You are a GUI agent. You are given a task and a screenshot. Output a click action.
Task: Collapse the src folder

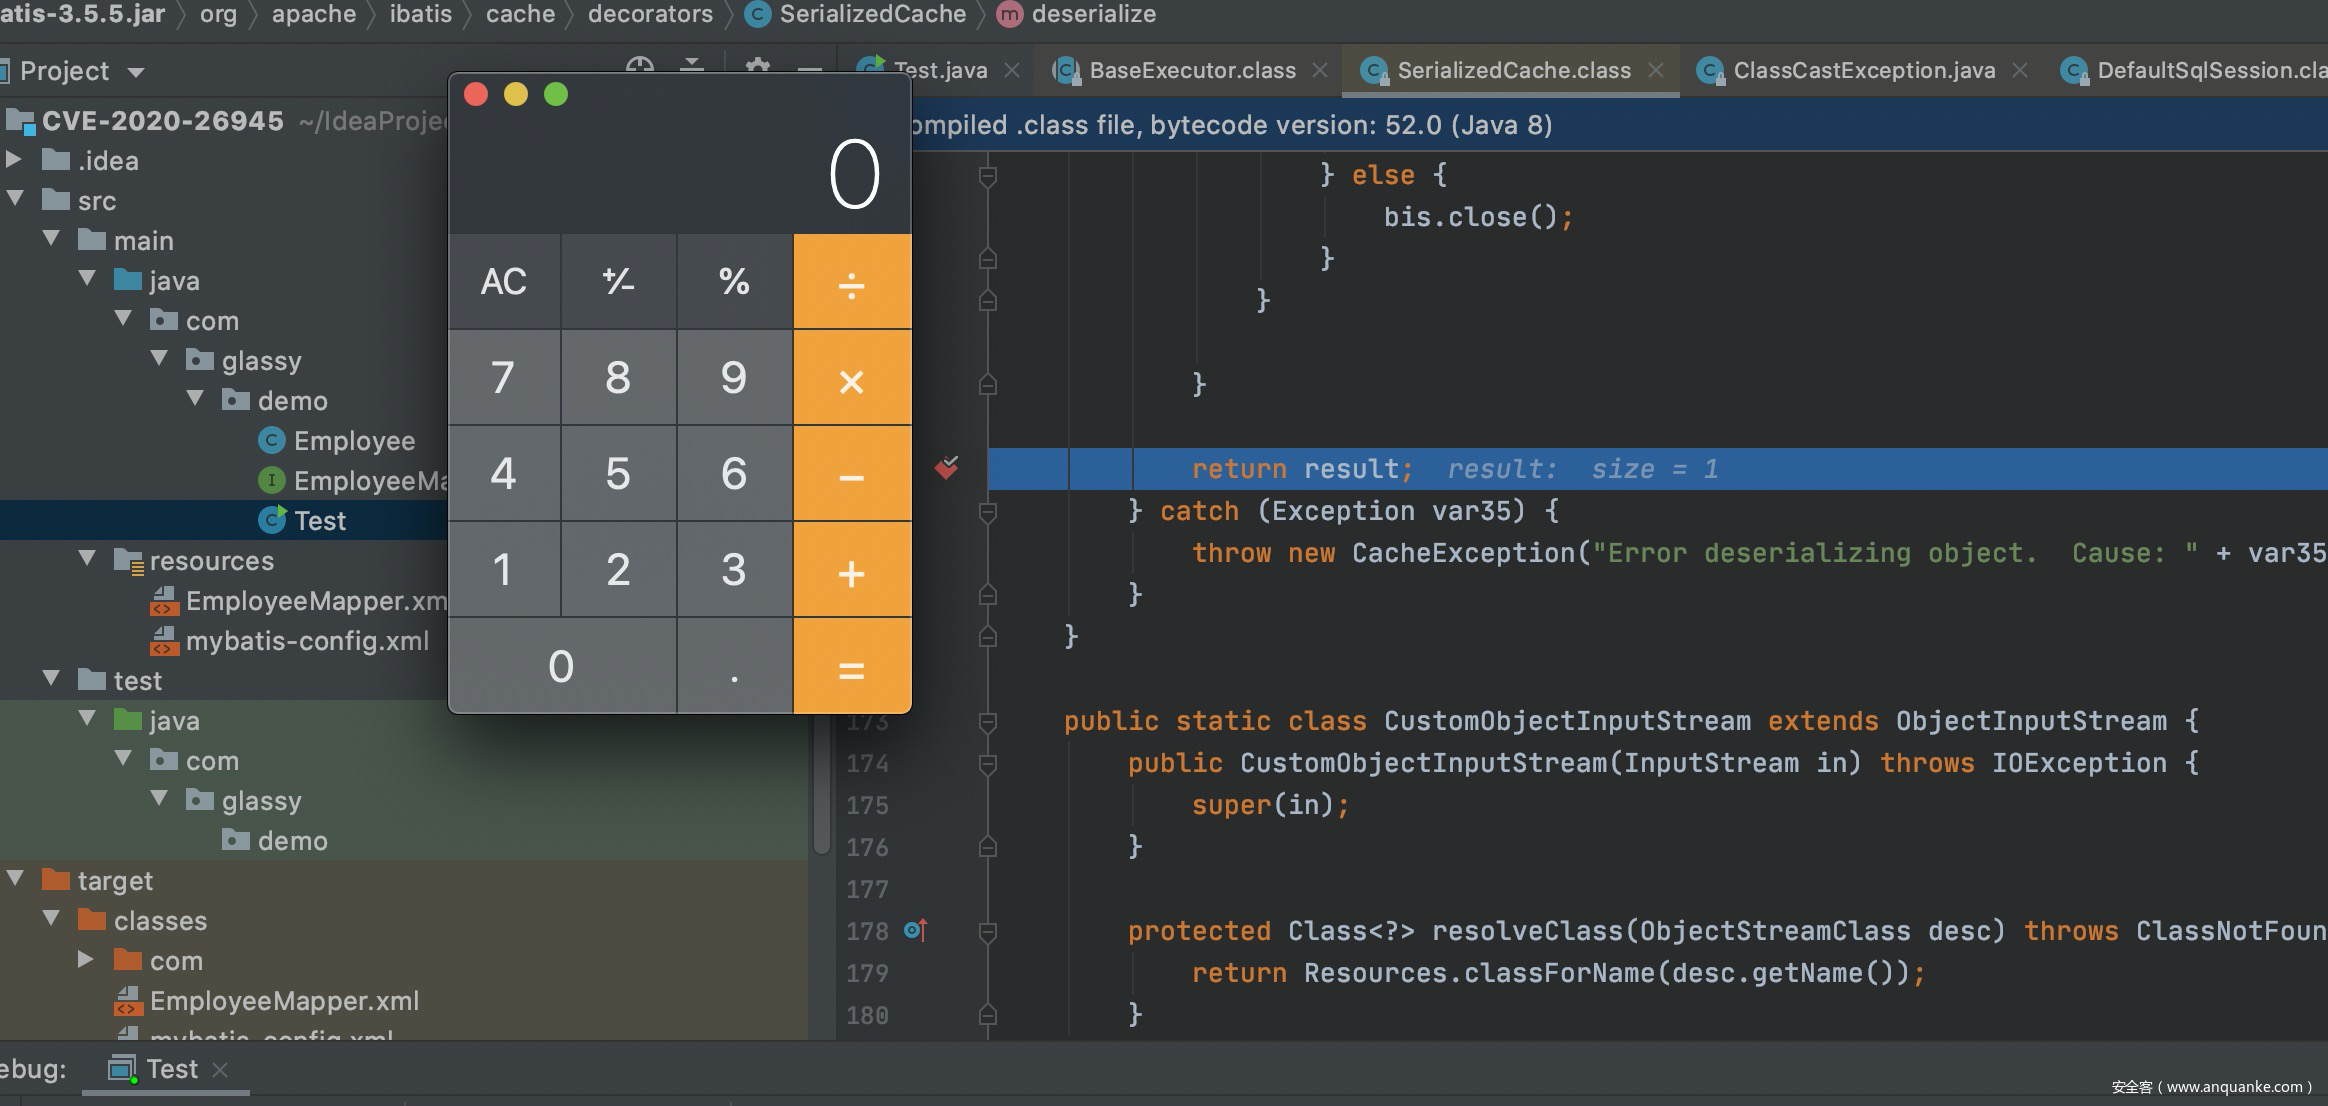(15, 199)
